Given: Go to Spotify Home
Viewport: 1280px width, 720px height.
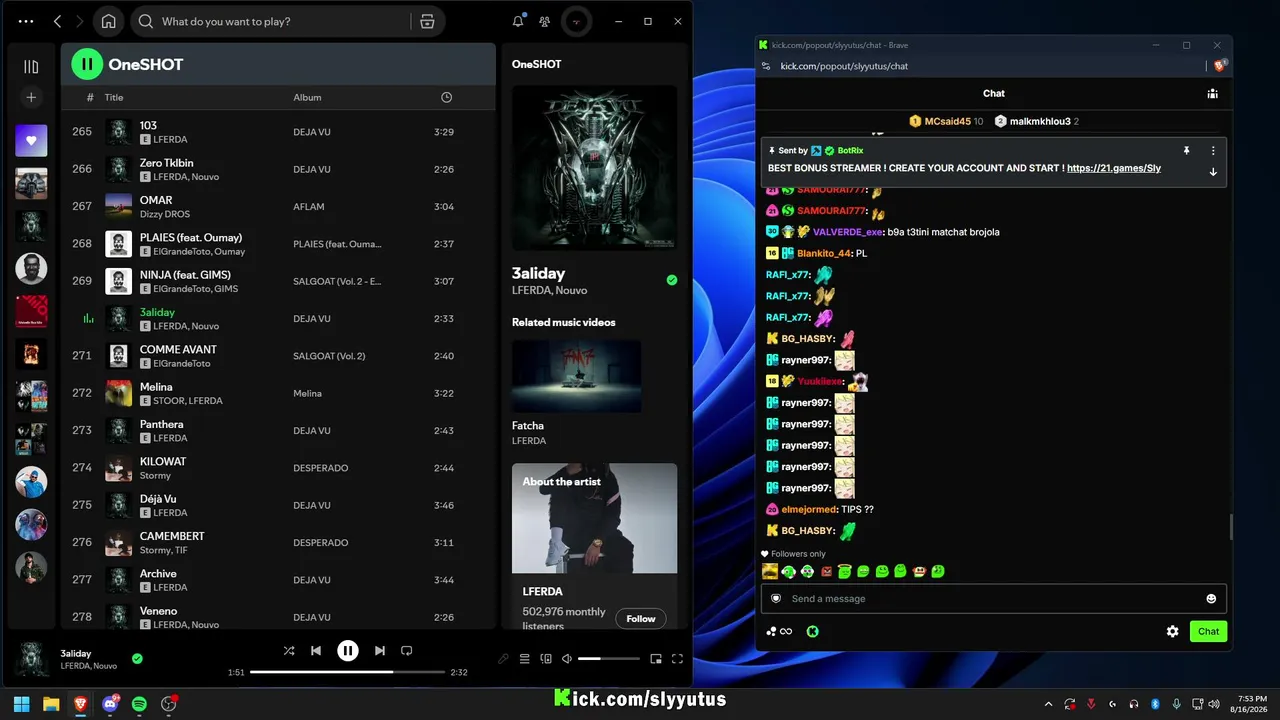Looking at the screenshot, I should coord(108,21).
